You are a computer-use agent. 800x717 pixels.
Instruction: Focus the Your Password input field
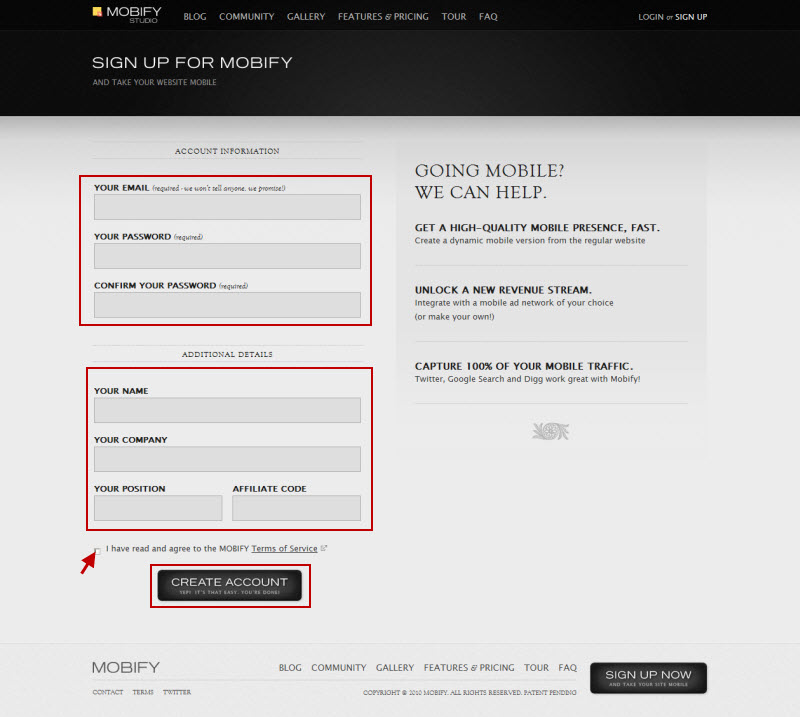(227, 256)
